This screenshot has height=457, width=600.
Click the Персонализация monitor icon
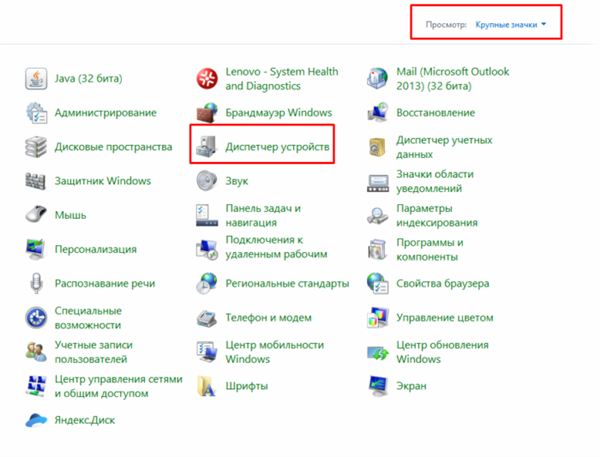[36, 249]
